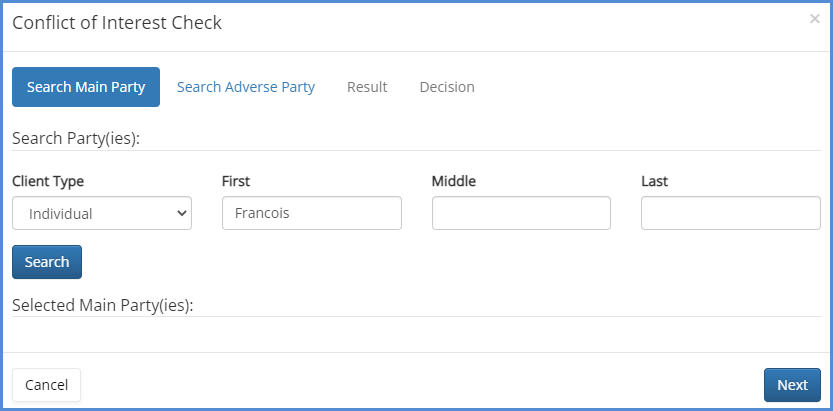The width and height of the screenshot is (833, 411).
Task: Click the Search Party(ies) heading
Action: [x=76, y=138]
